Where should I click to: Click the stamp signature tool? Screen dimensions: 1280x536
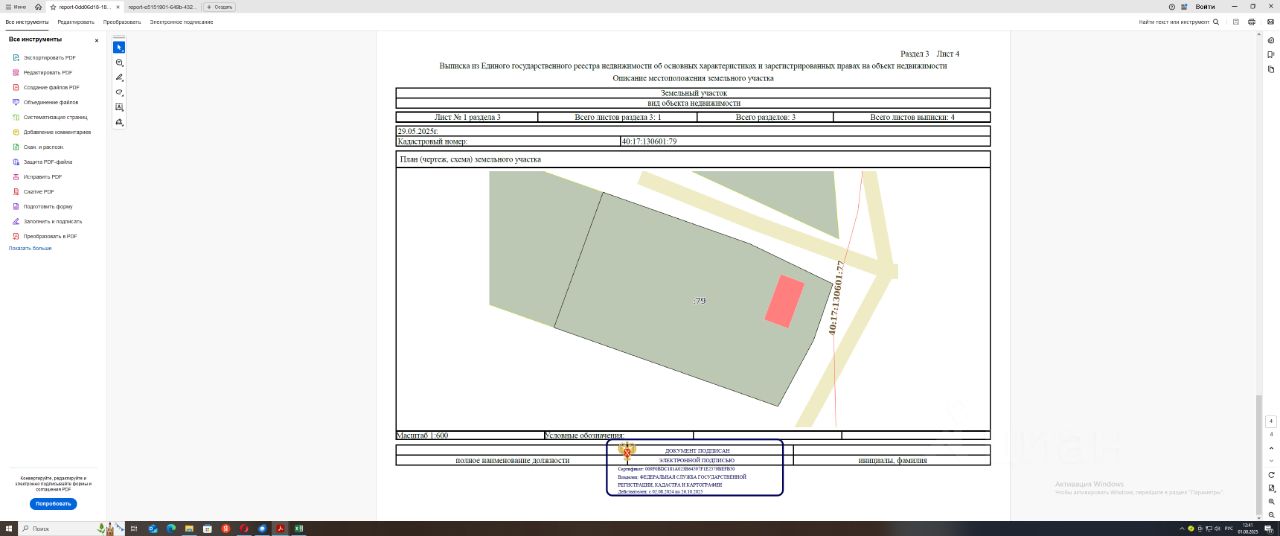pyautogui.click(x=120, y=122)
